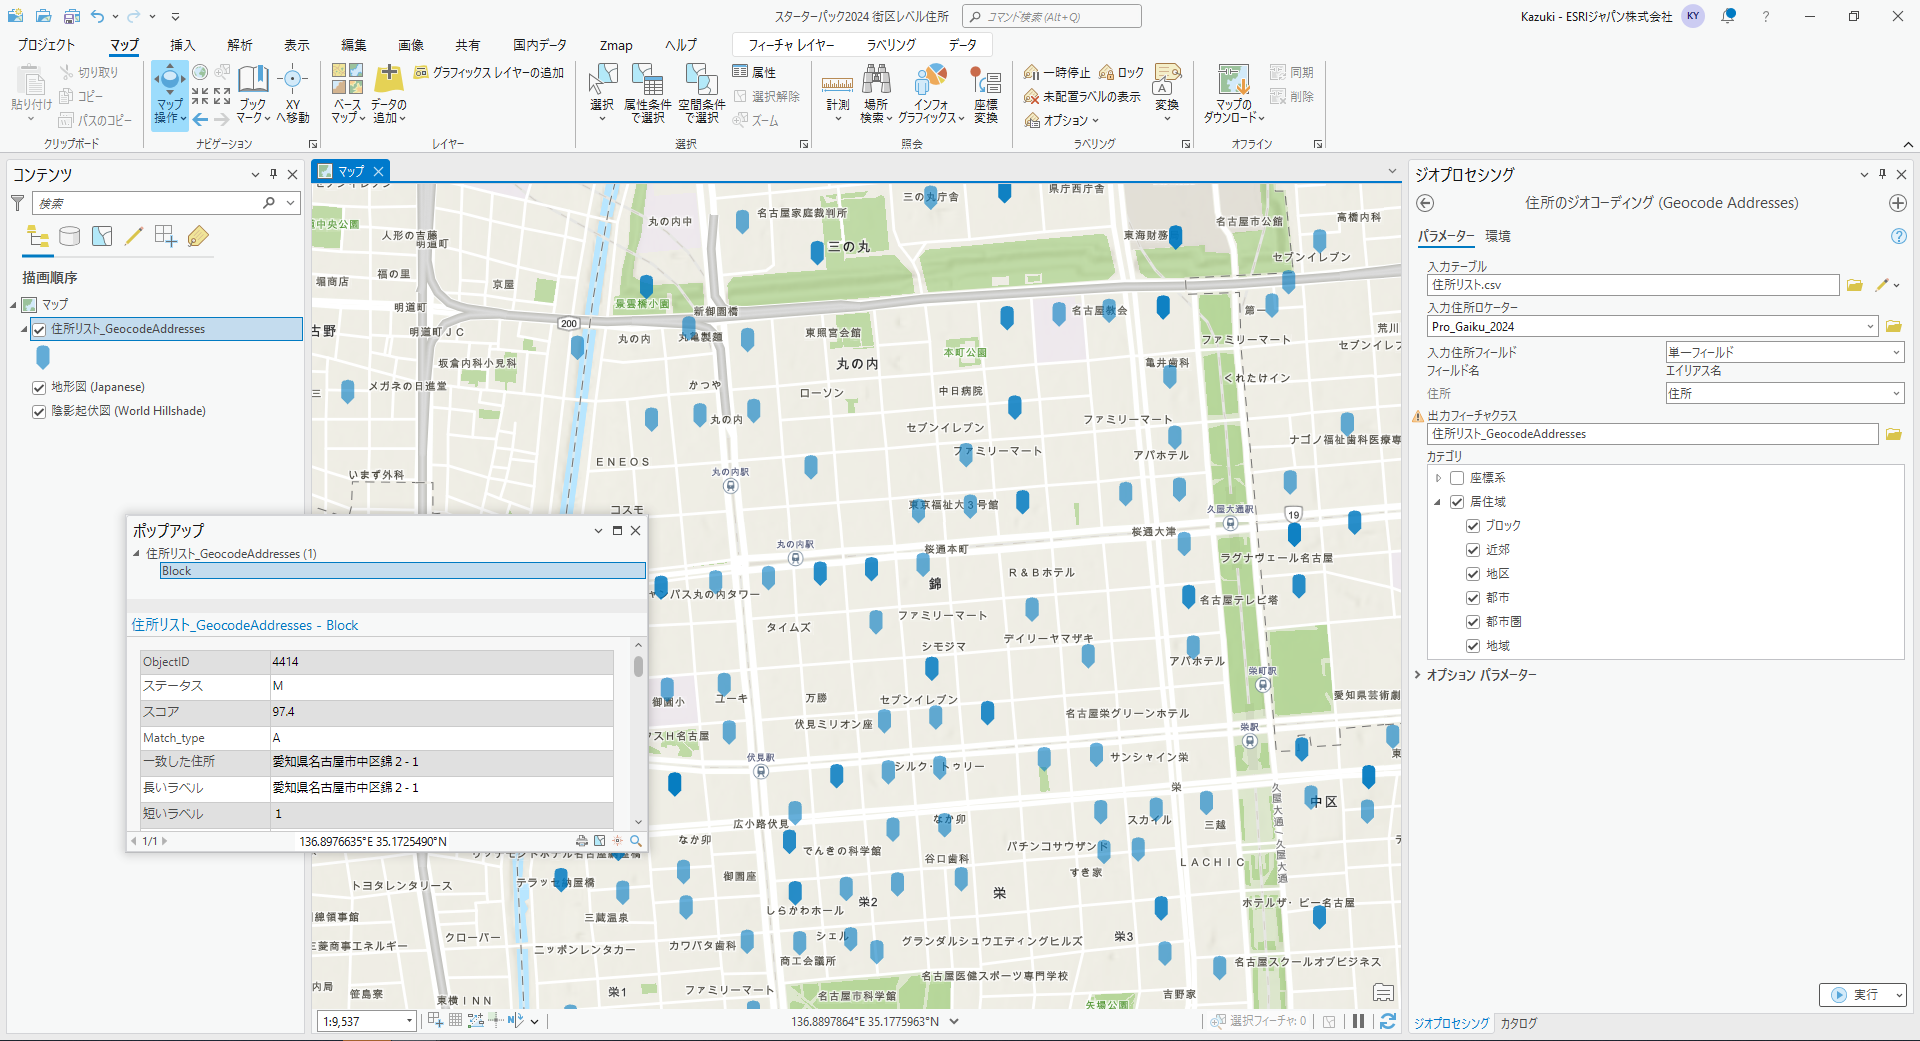1920x1041 pixels.
Task: Open the ラベリング contextual tab
Action: (891, 45)
